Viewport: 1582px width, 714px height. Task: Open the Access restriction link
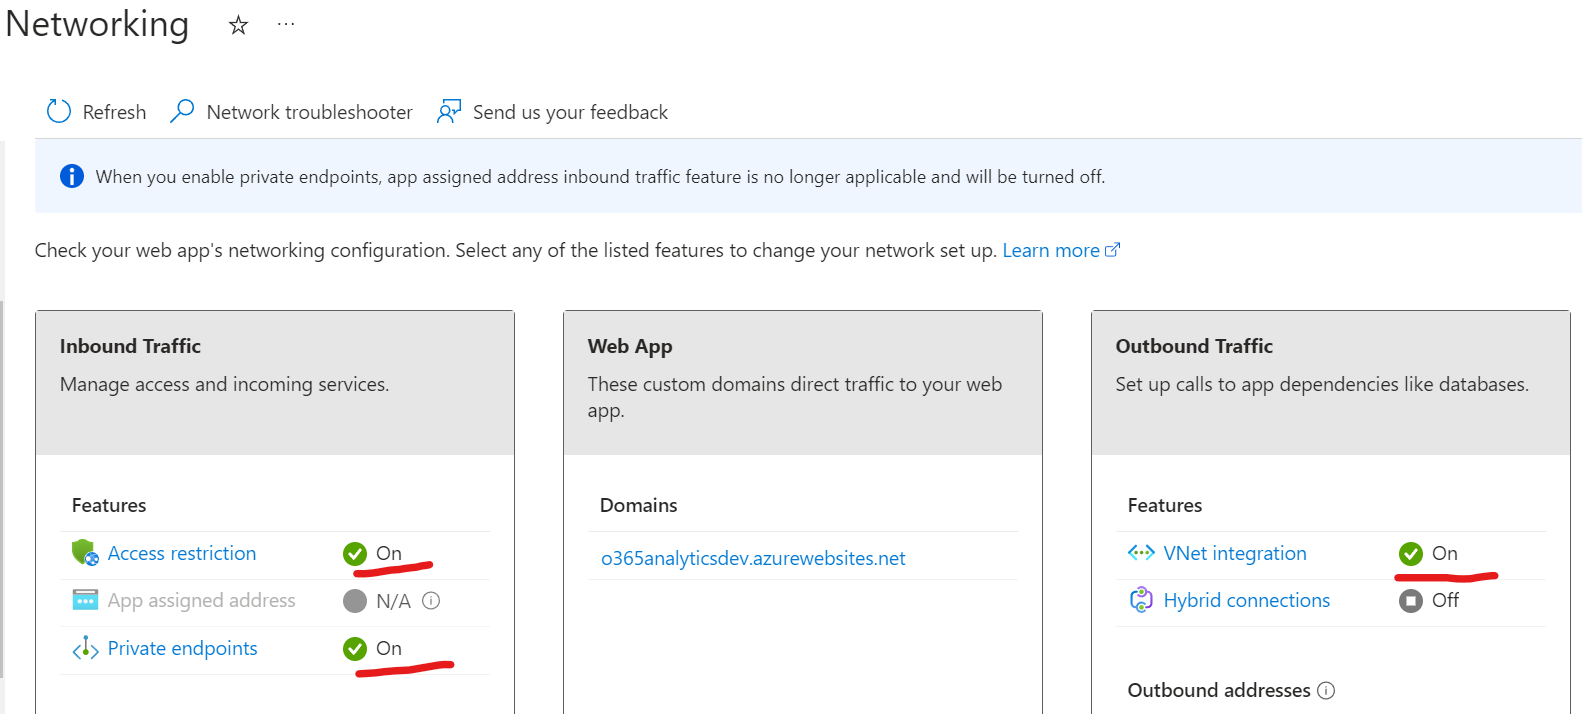tap(182, 553)
